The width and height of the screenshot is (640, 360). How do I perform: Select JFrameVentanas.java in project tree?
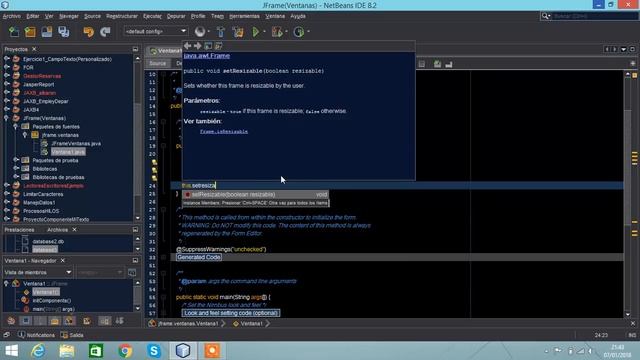[76, 143]
